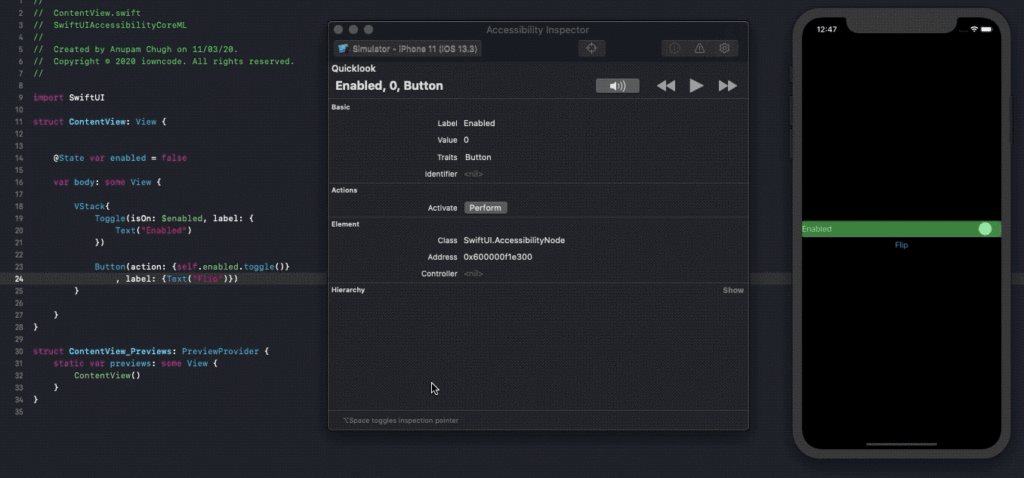
Task: Click the Basic section header
Action: tap(341, 107)
